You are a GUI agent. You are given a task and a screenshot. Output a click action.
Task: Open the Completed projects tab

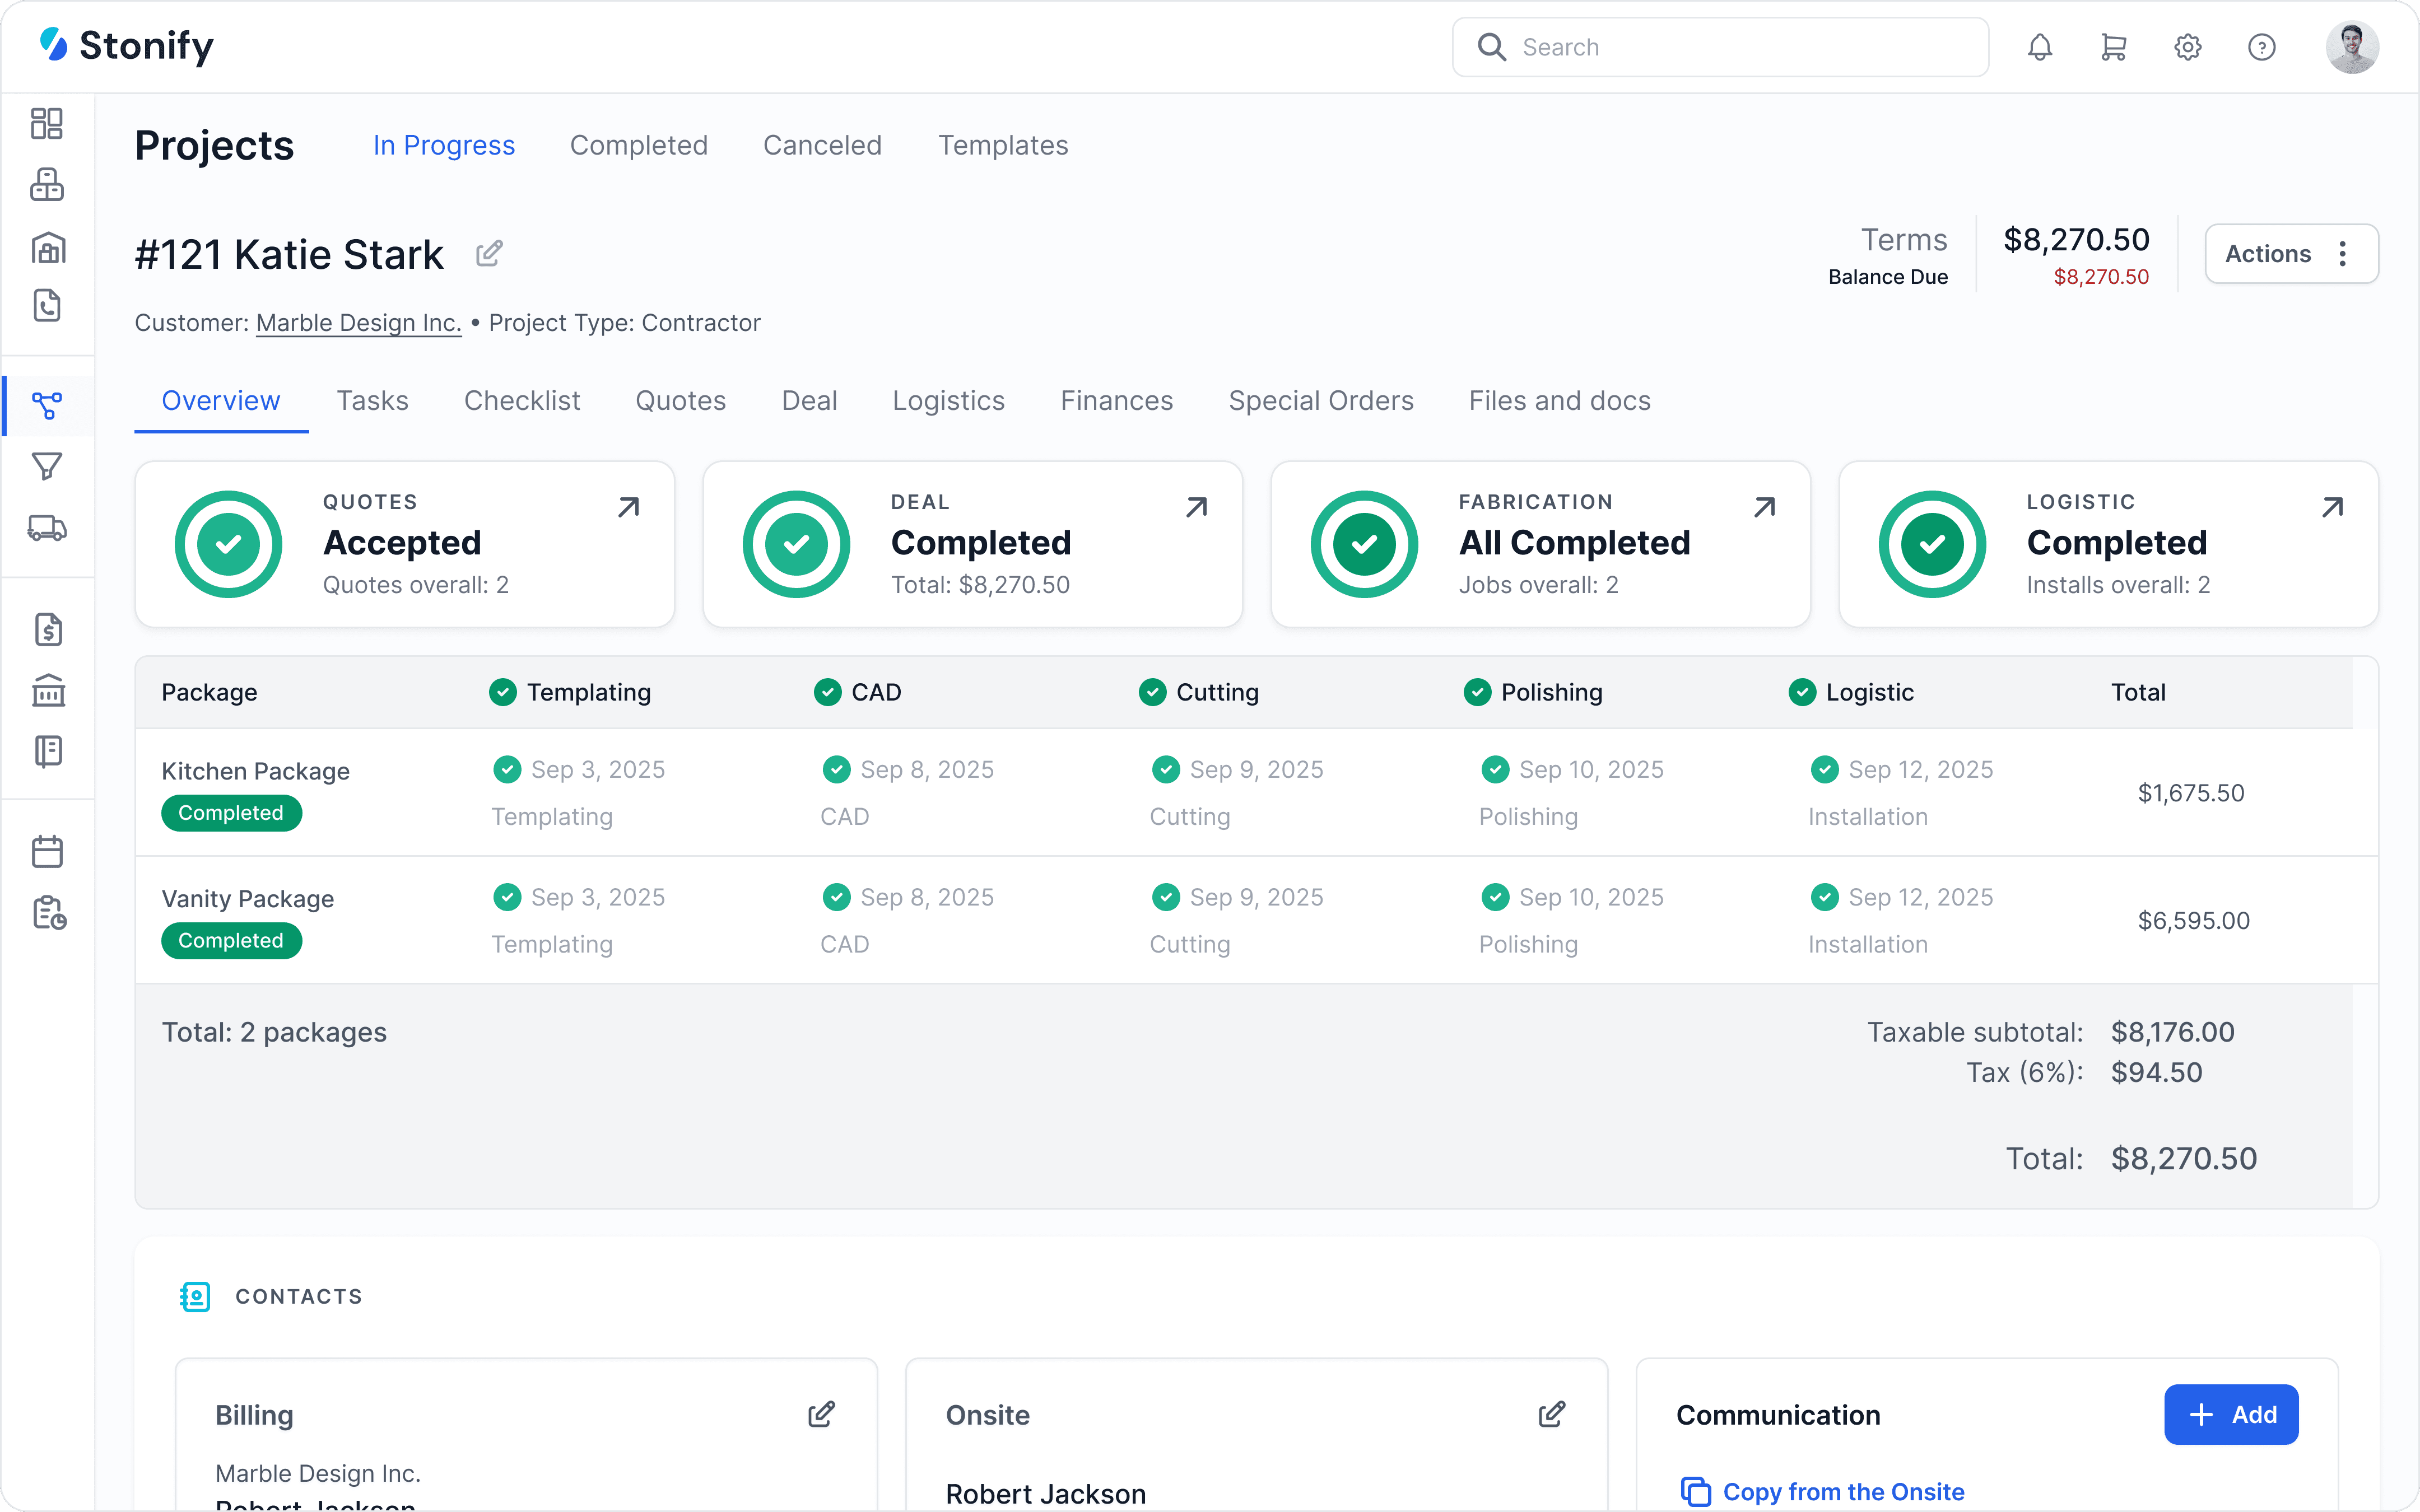point(638,146)
